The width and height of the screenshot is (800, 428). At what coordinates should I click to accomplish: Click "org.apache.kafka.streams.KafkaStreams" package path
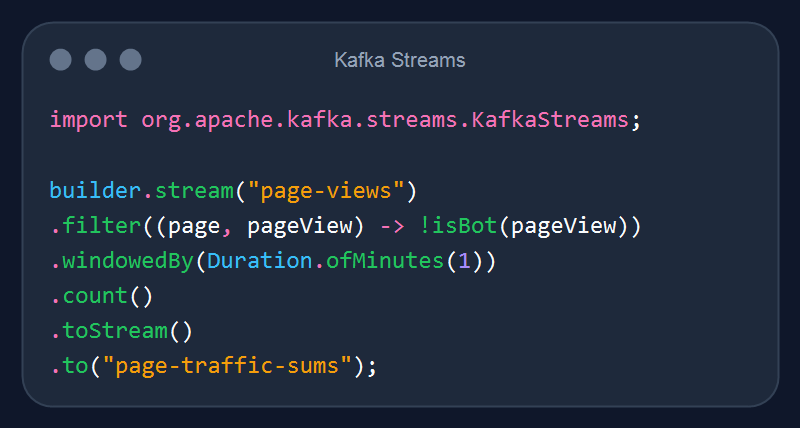[385, 120]
